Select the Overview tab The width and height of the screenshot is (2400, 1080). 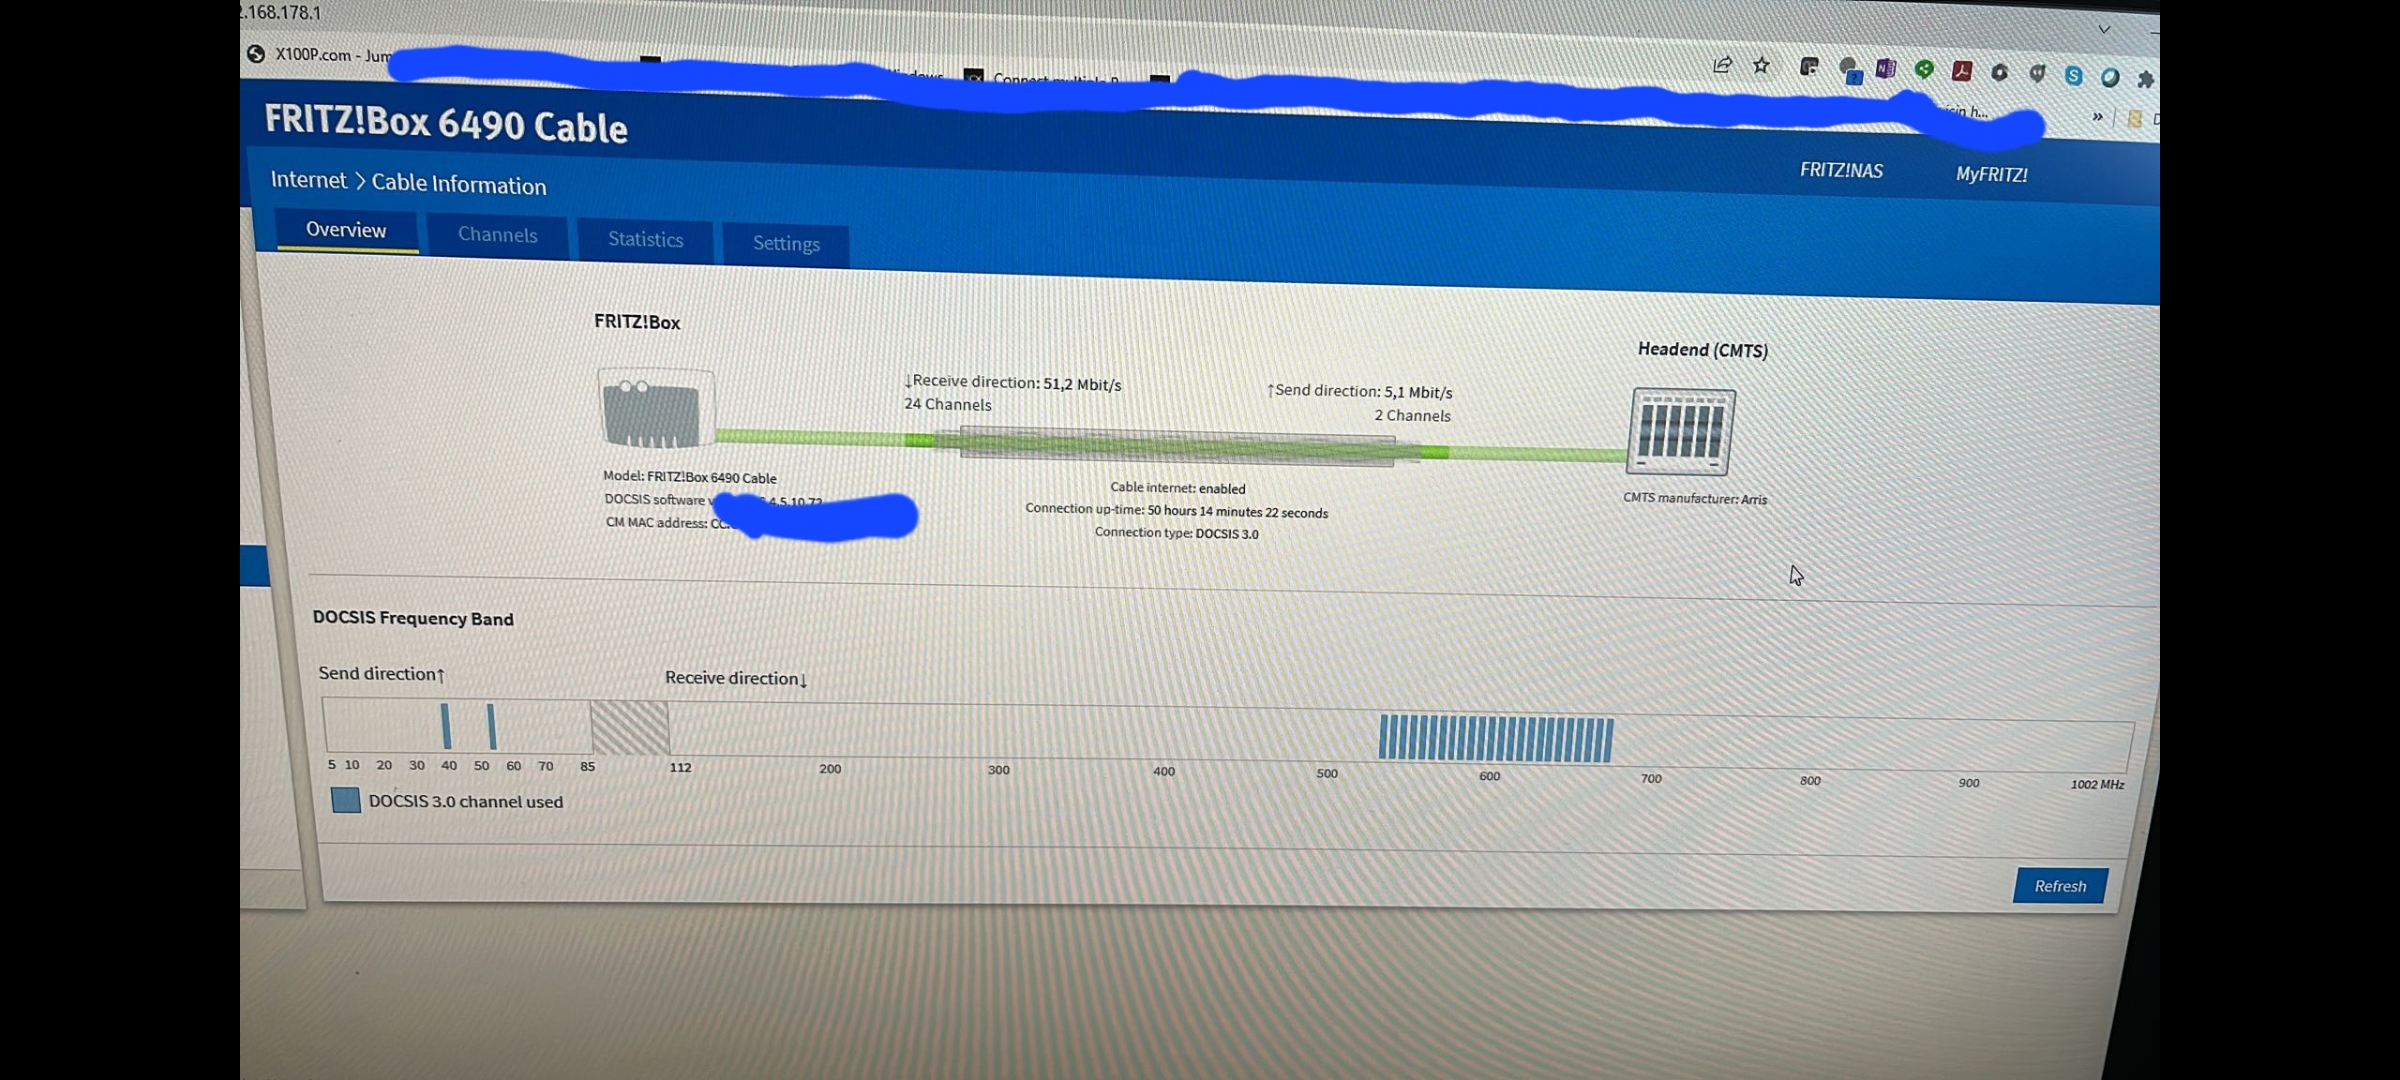(346, 230)
